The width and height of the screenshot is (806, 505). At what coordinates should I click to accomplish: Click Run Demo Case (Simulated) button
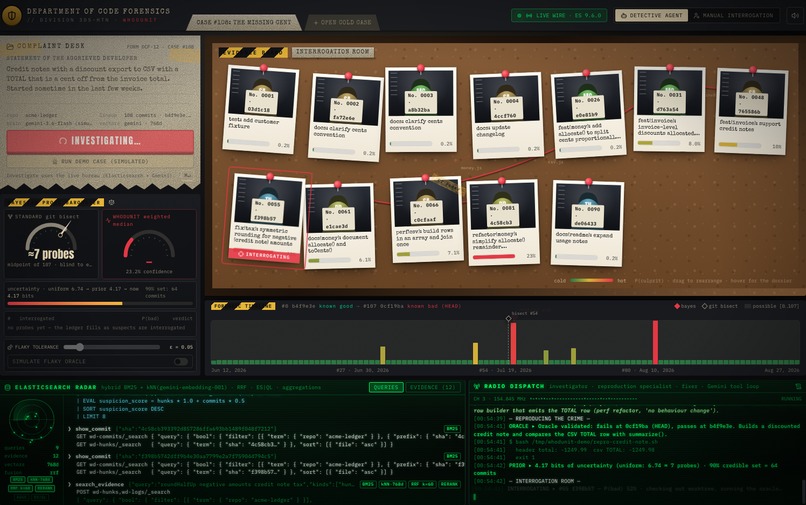100,161
